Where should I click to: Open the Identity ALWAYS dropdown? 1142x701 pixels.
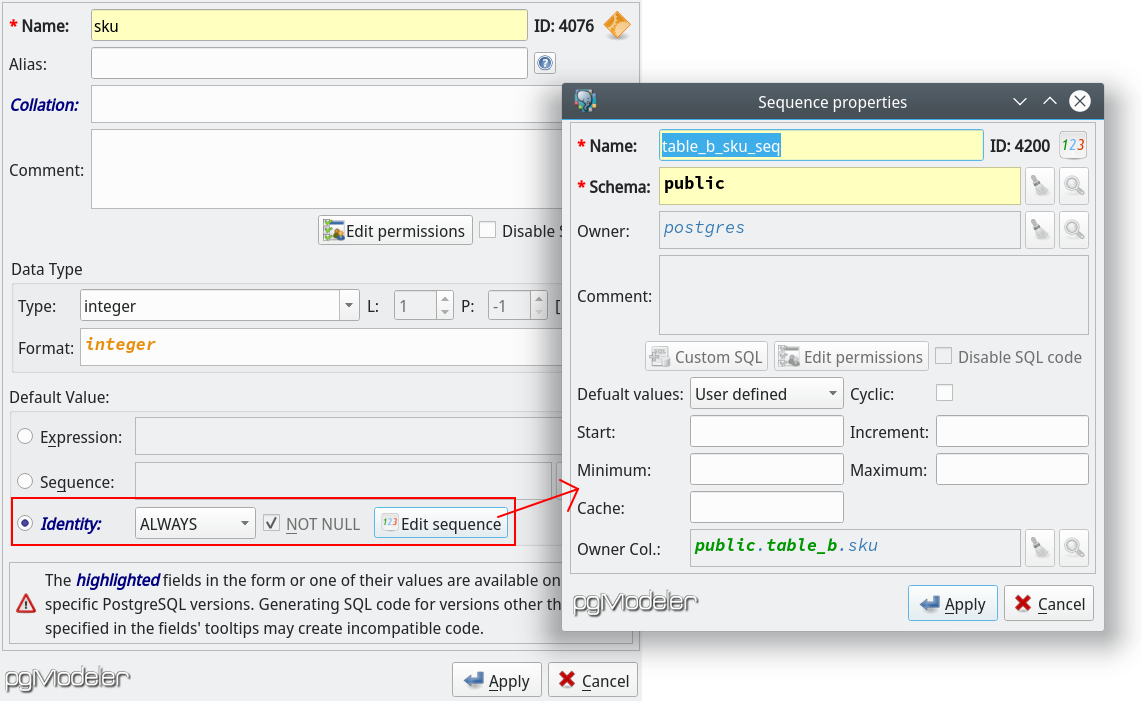[195, 523]
